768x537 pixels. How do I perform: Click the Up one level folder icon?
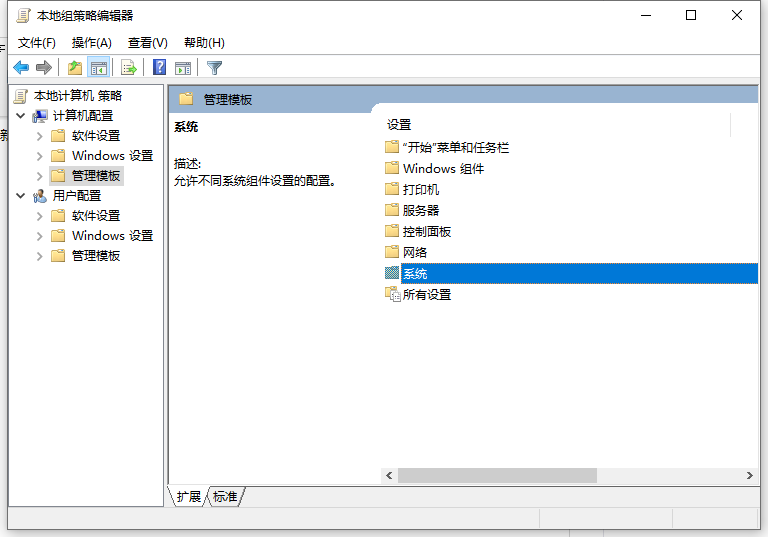click(x=75, y=68)
